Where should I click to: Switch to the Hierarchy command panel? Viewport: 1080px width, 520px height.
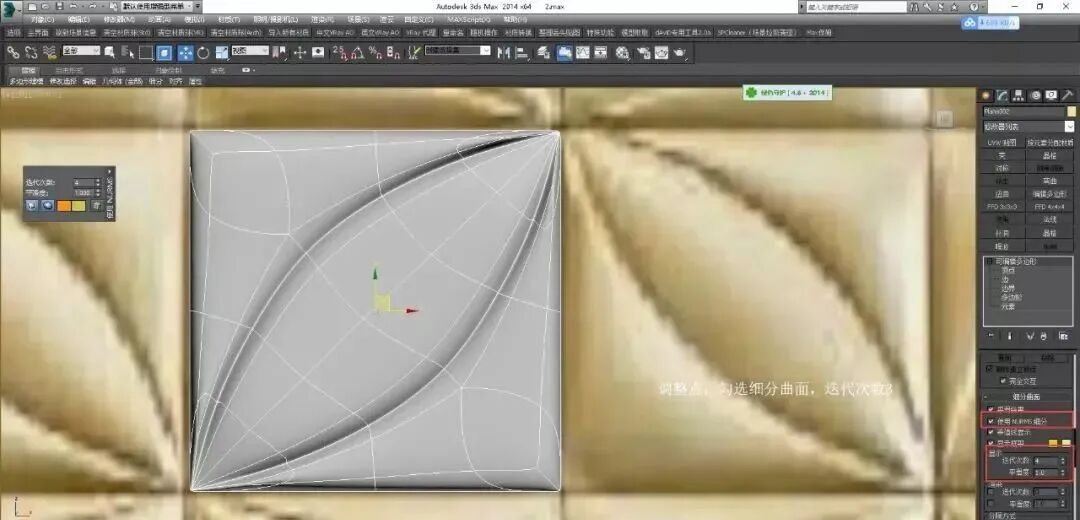[1019, 95]
